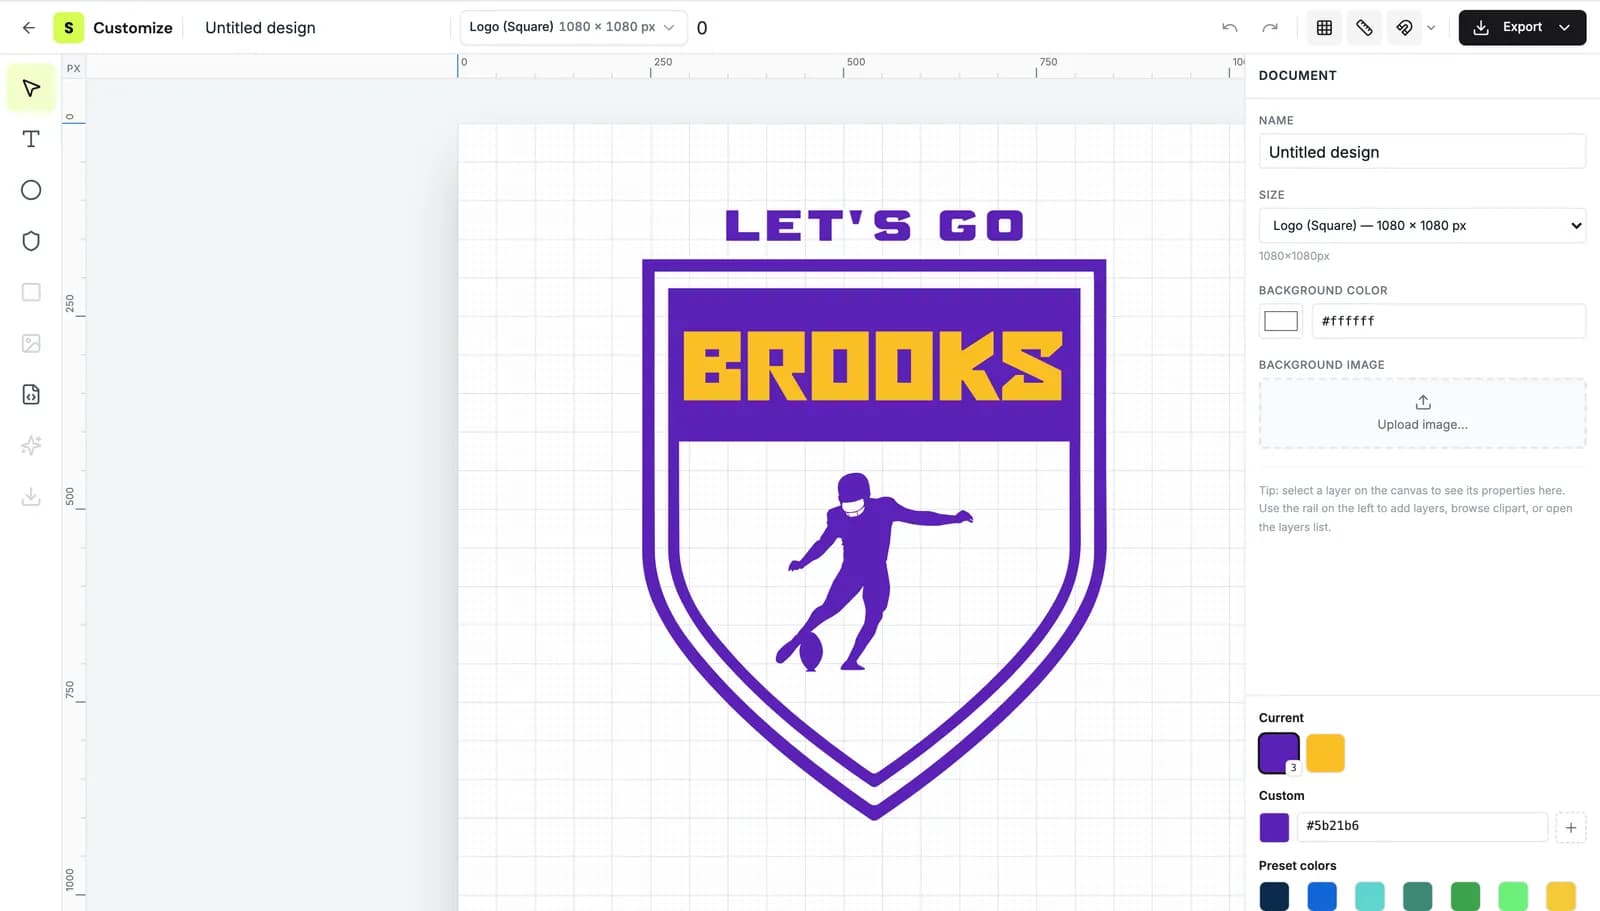Pick the medium green preset color
The width and height of the screenshot is (1600, 911).
point(1465,896)
